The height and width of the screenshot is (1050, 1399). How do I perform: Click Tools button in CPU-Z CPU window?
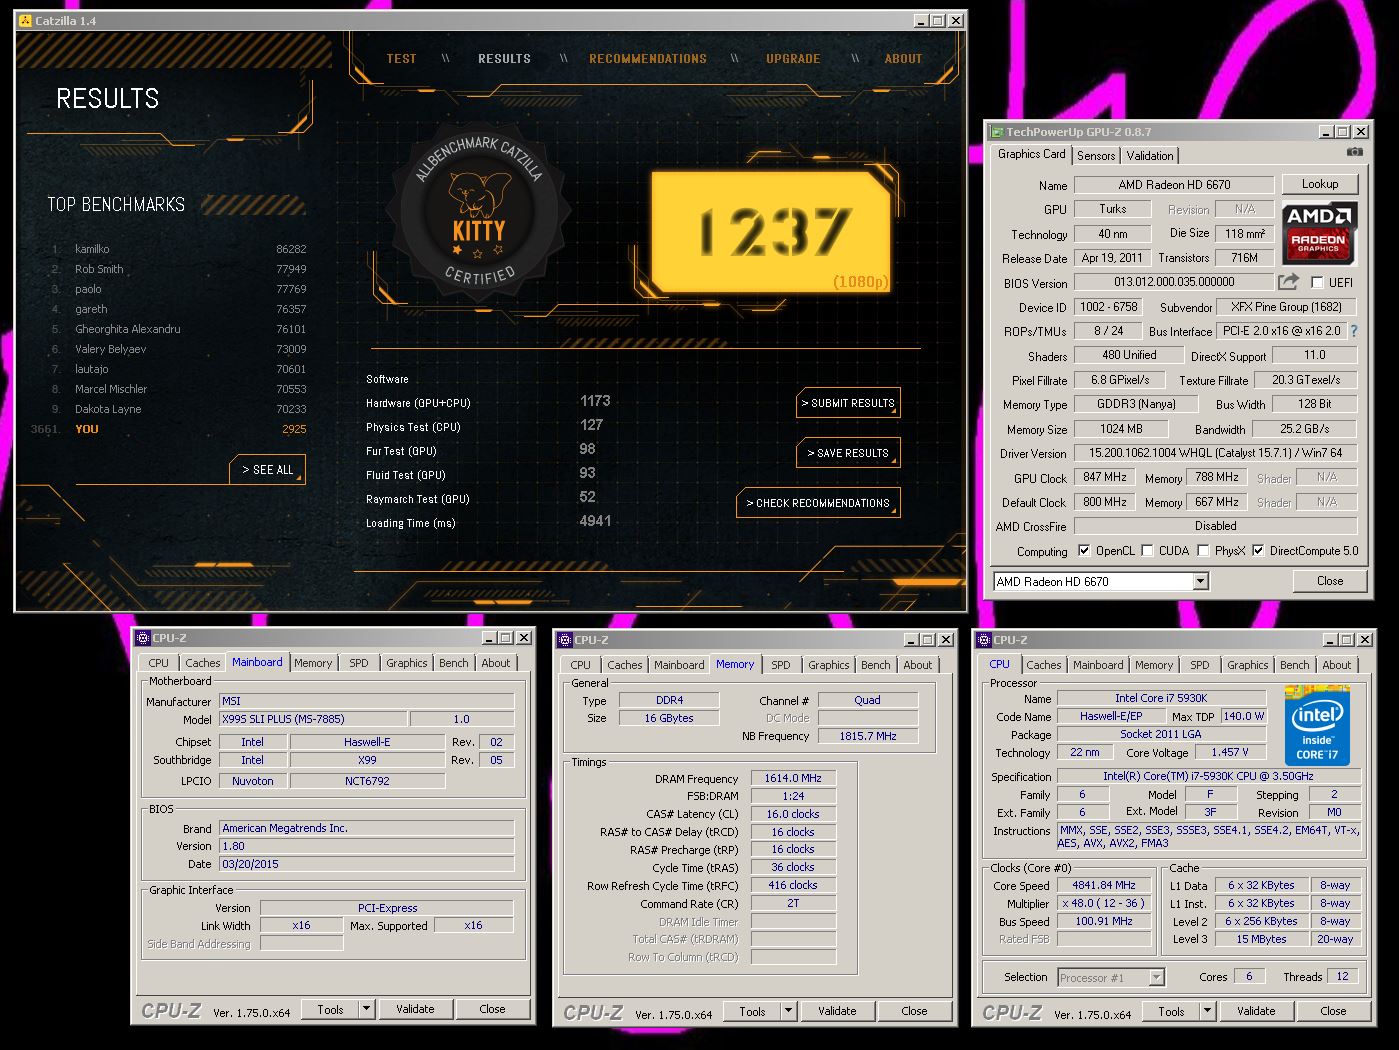point(1171,1011)
